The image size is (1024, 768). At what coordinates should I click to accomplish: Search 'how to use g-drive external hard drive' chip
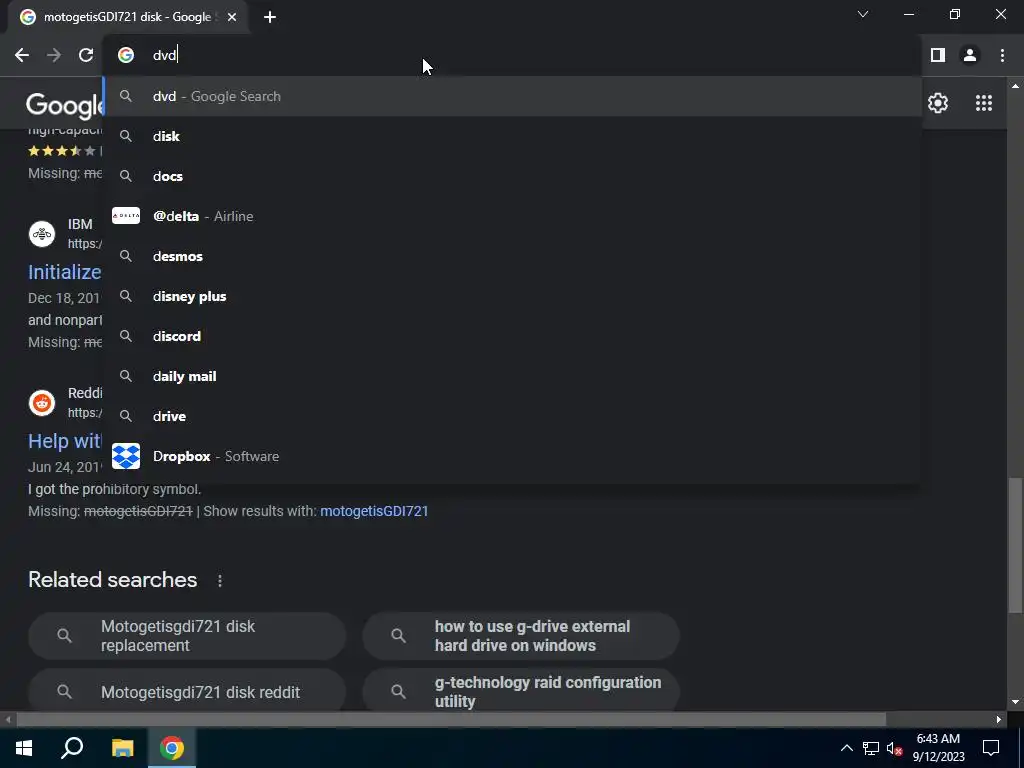point(520,635)
